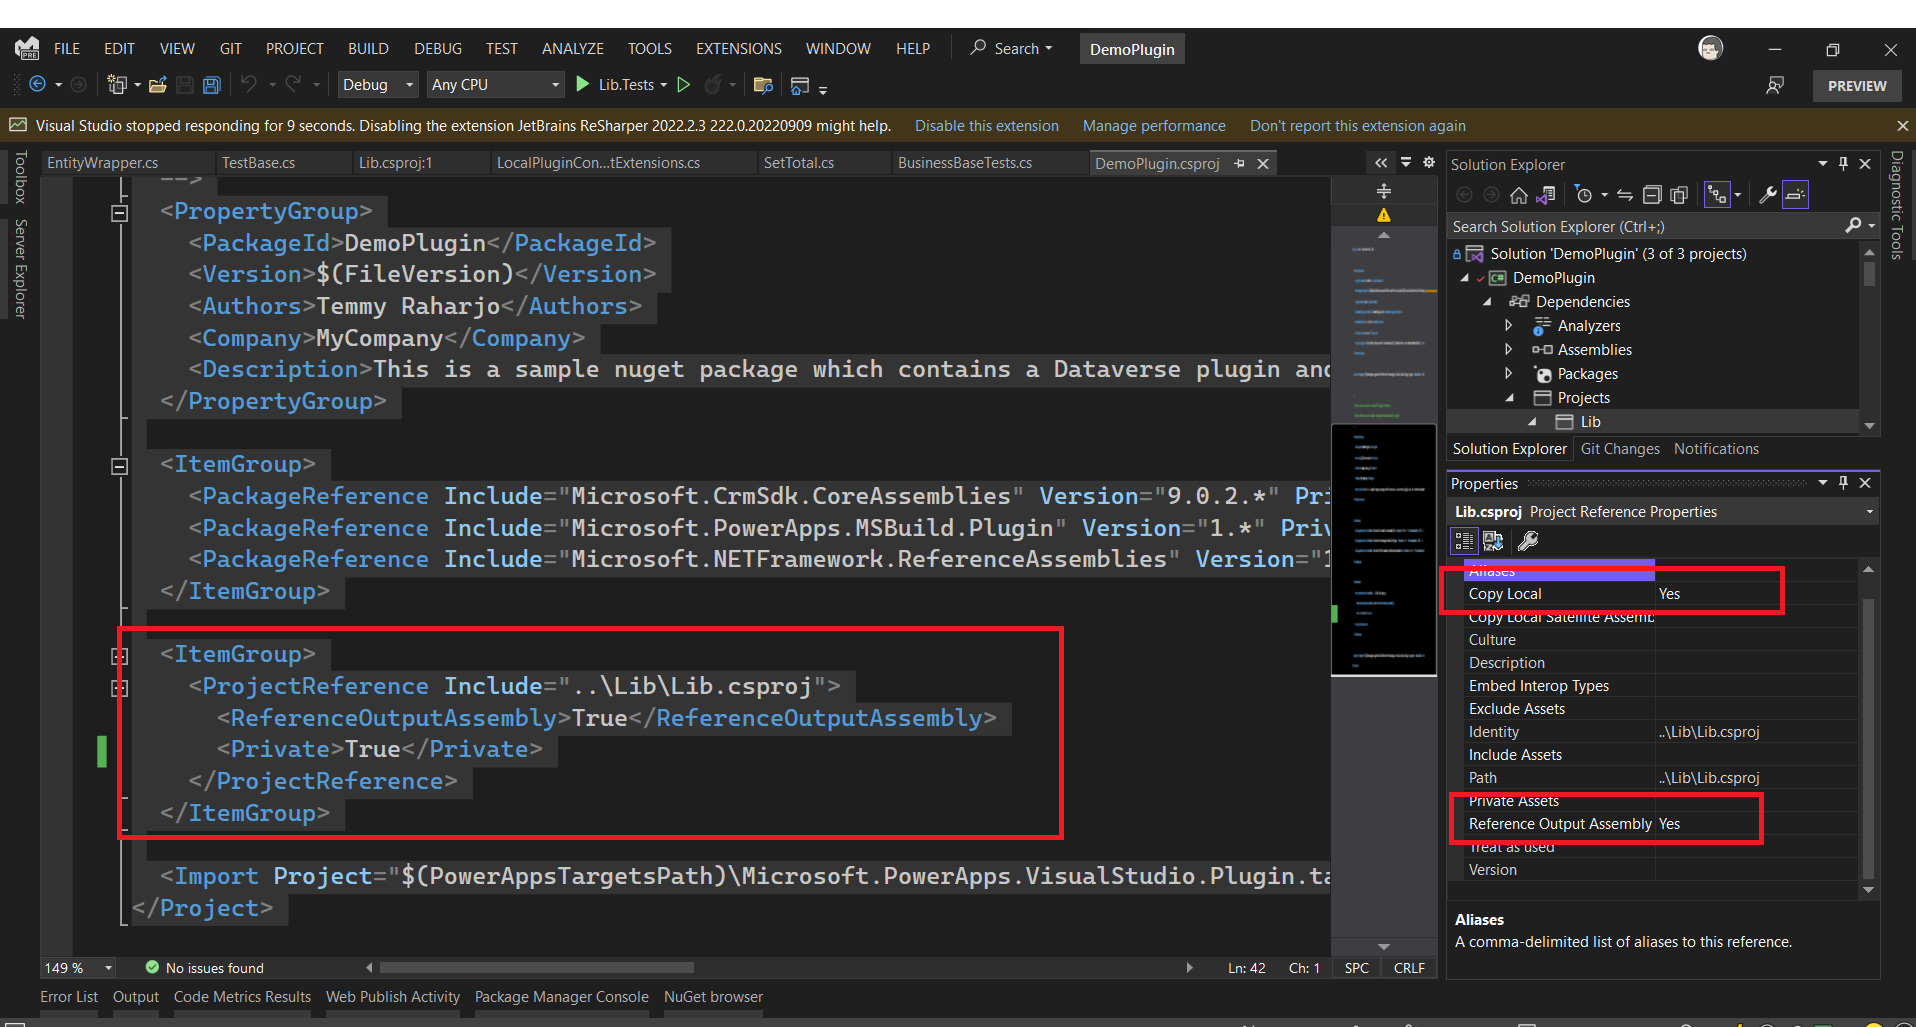Click the Solution Explorer vertical scrollbar thumb

point(1869,273)
